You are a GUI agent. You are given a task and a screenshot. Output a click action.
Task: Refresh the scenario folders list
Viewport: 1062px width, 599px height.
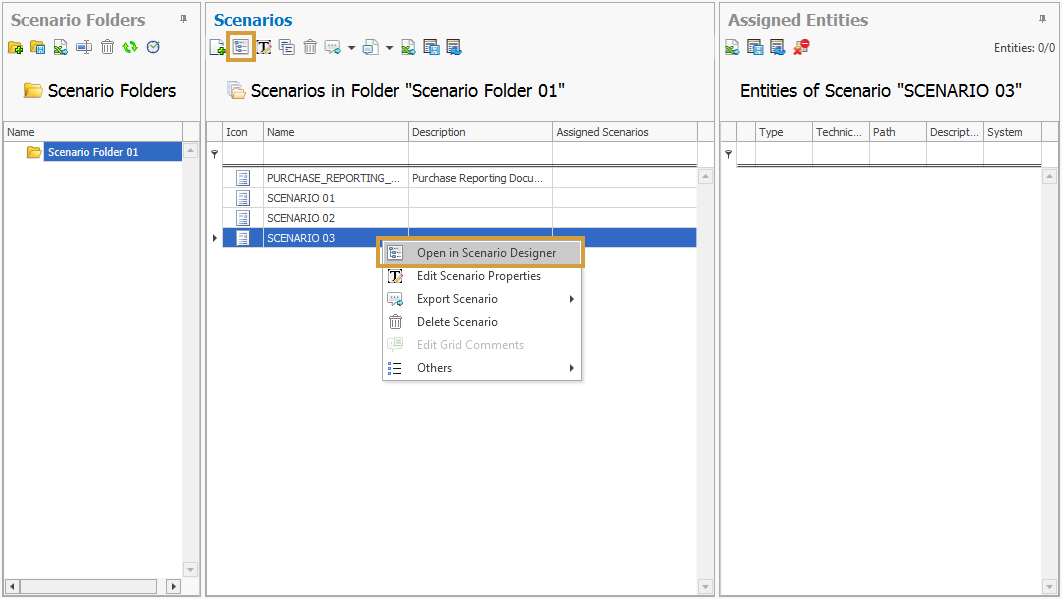pyautogui.click(x=130, y=47)
